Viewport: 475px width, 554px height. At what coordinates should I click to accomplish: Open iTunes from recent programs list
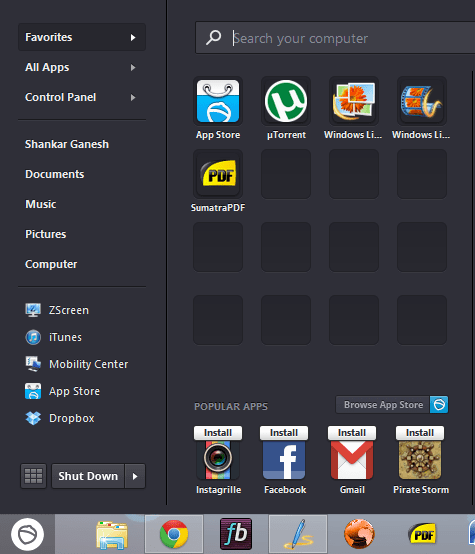[54, 337]
